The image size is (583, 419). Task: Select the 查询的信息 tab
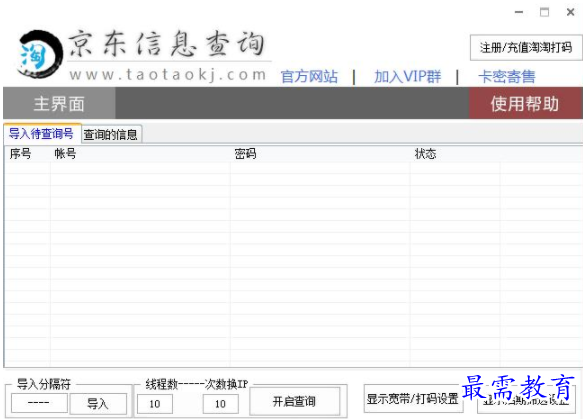tap(111, 134)
